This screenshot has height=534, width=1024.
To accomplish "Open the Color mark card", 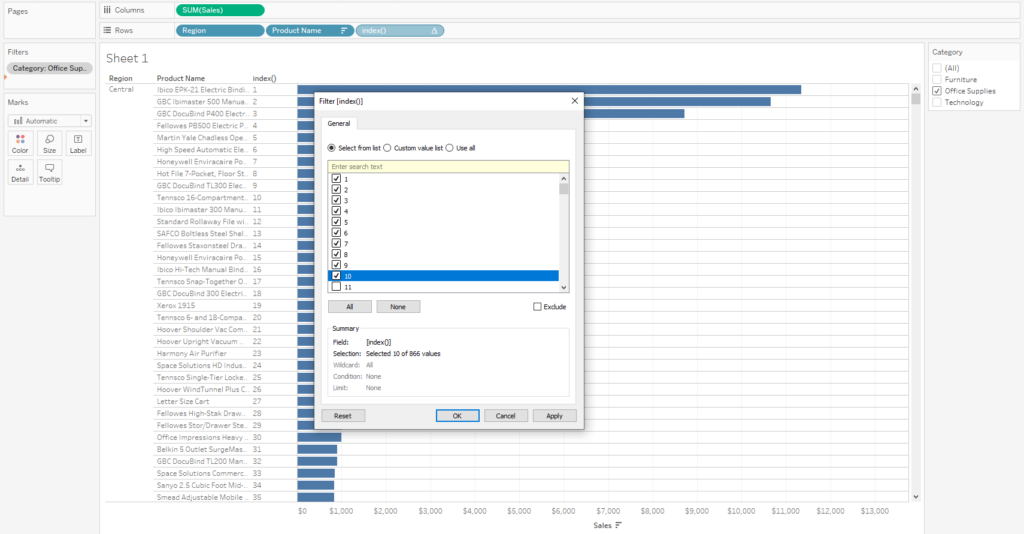I will (20, 143).
